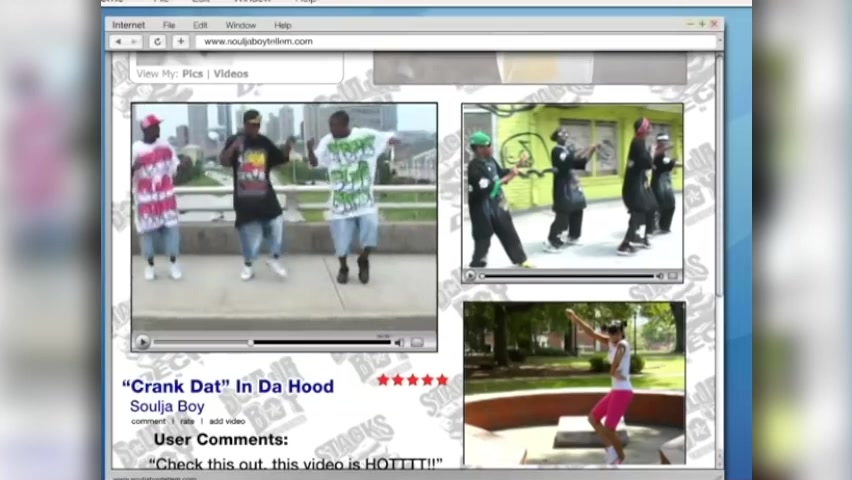Open the Help menu in browser
Viewport: 852px width, 480px height.
pos(283,25)
